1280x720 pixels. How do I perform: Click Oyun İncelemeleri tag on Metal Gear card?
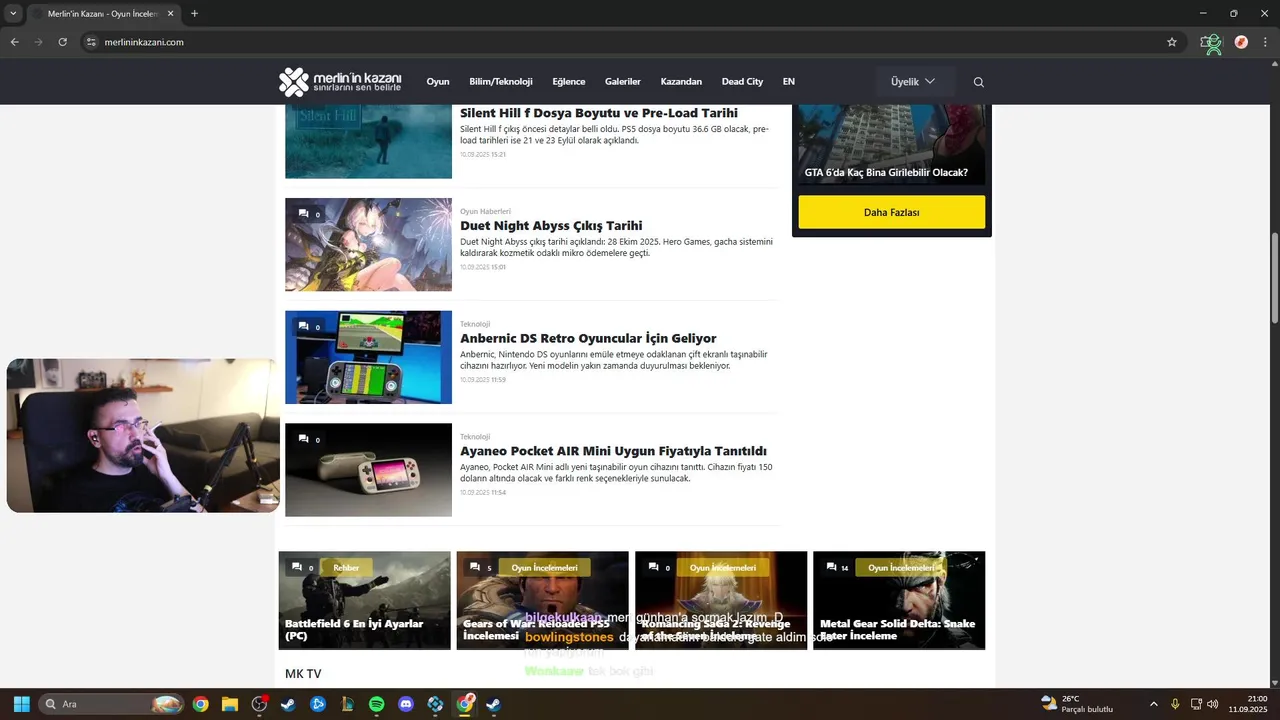point(901,567)
